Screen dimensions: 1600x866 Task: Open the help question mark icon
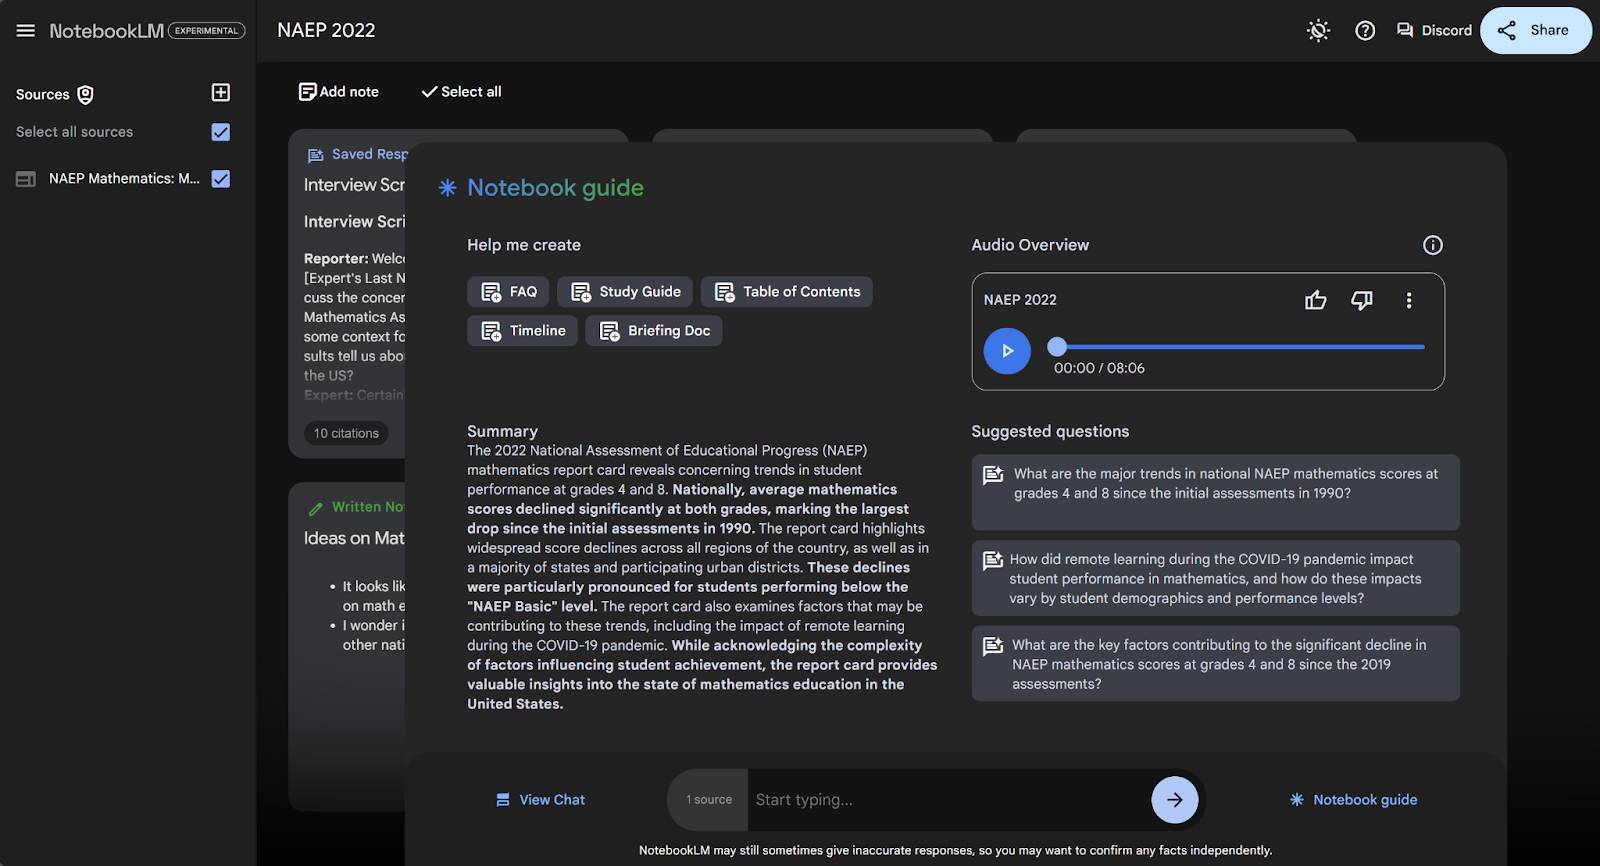click(1365, 31)
